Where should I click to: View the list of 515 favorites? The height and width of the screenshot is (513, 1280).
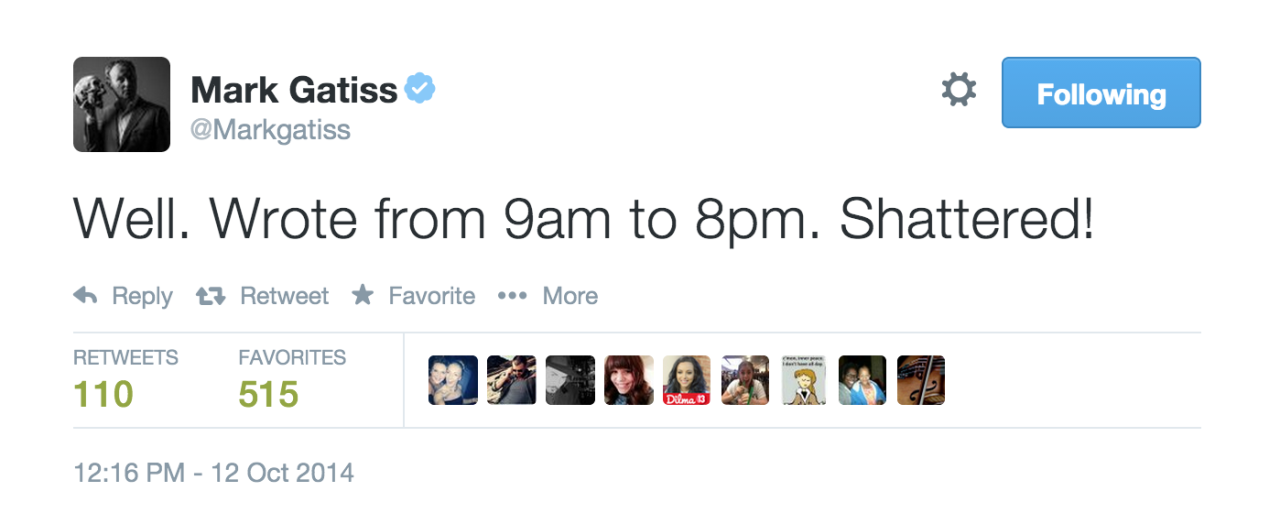tap(269, 393)
